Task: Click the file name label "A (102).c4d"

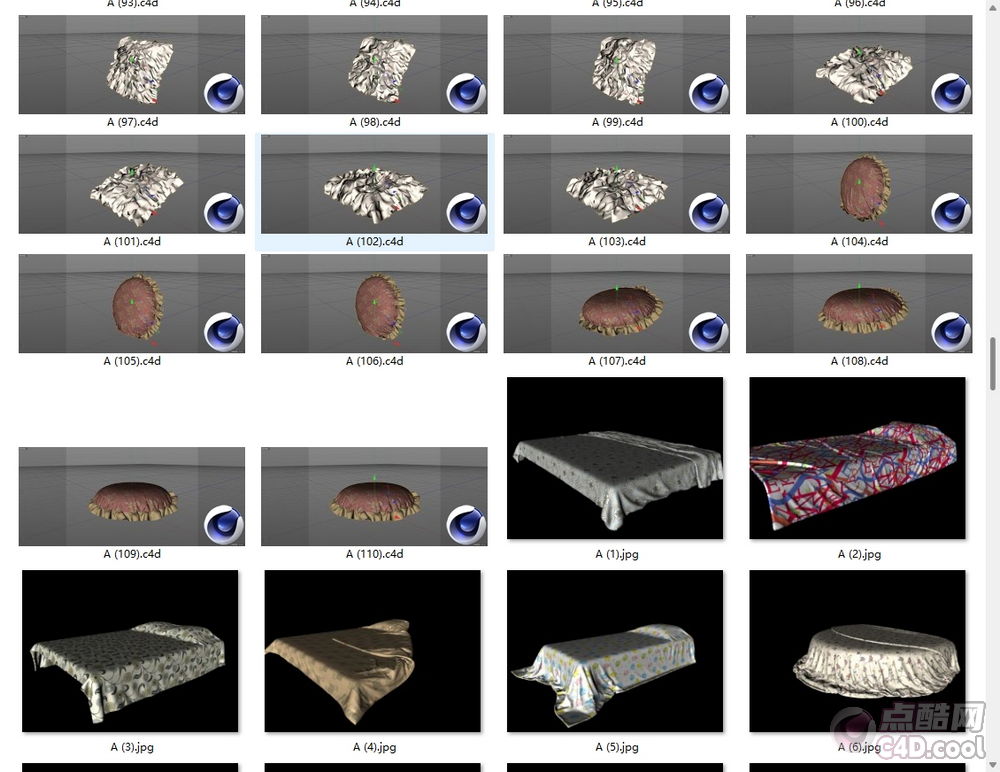Action: [x=374, y=241]
